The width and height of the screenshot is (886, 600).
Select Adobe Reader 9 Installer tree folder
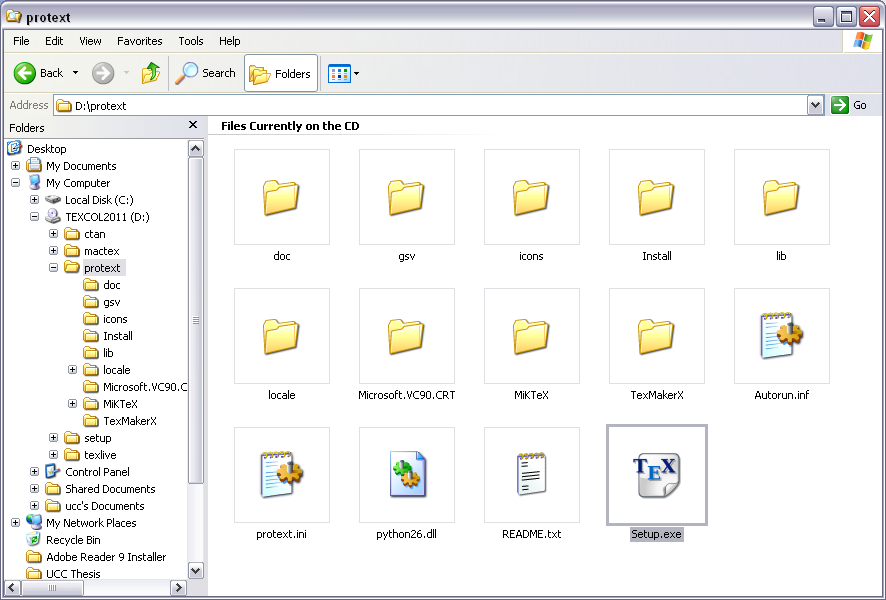coord(97,556)
